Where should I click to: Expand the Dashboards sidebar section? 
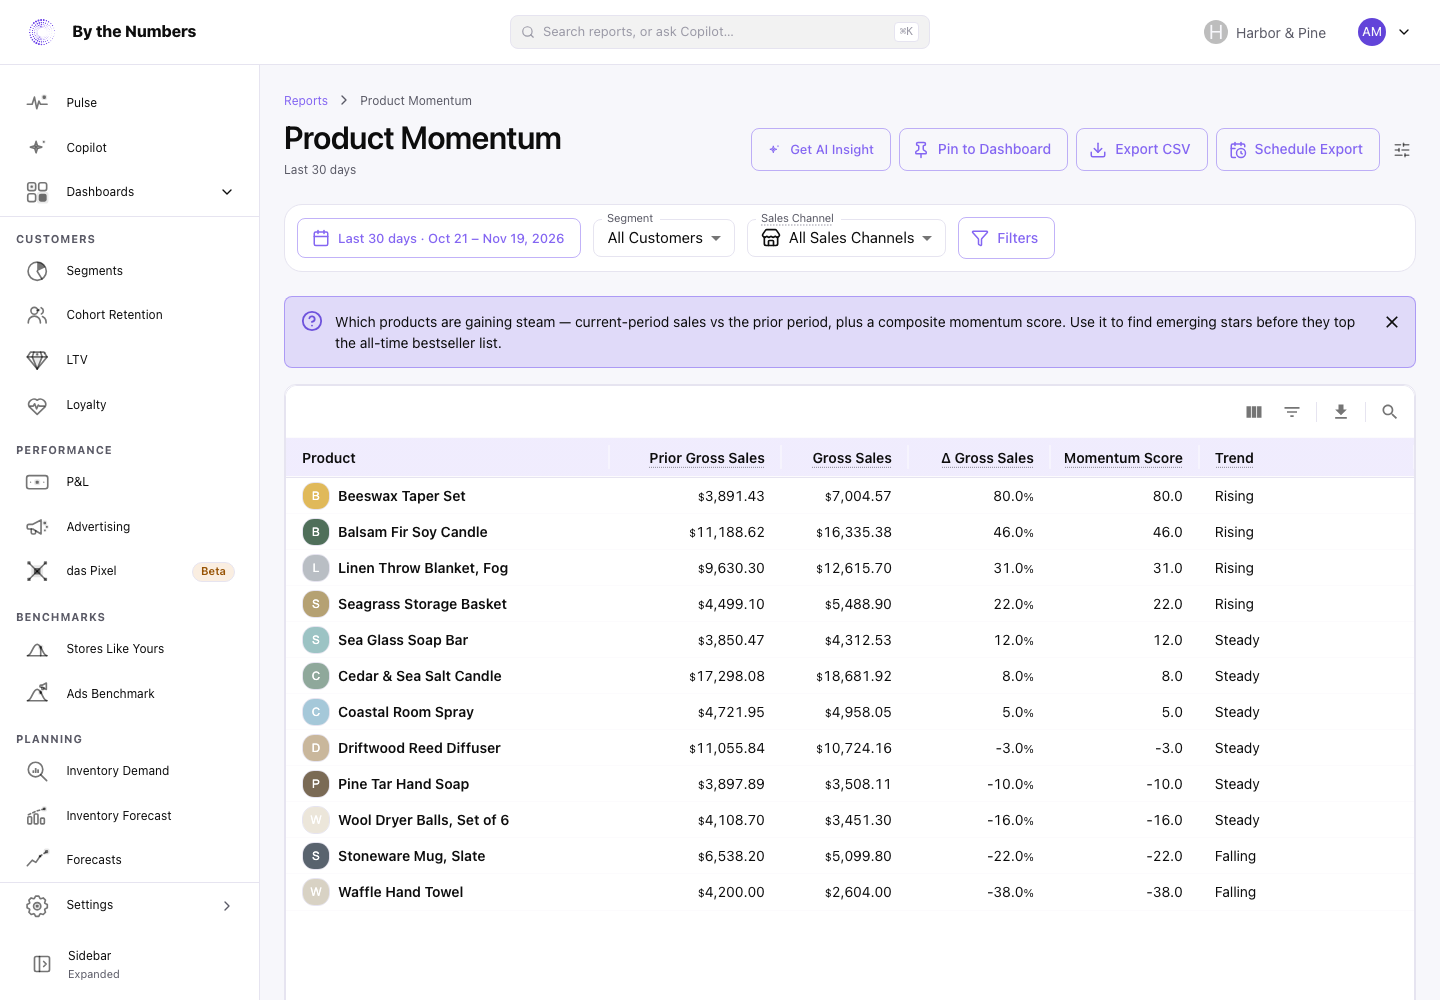[x=130, y=192]
